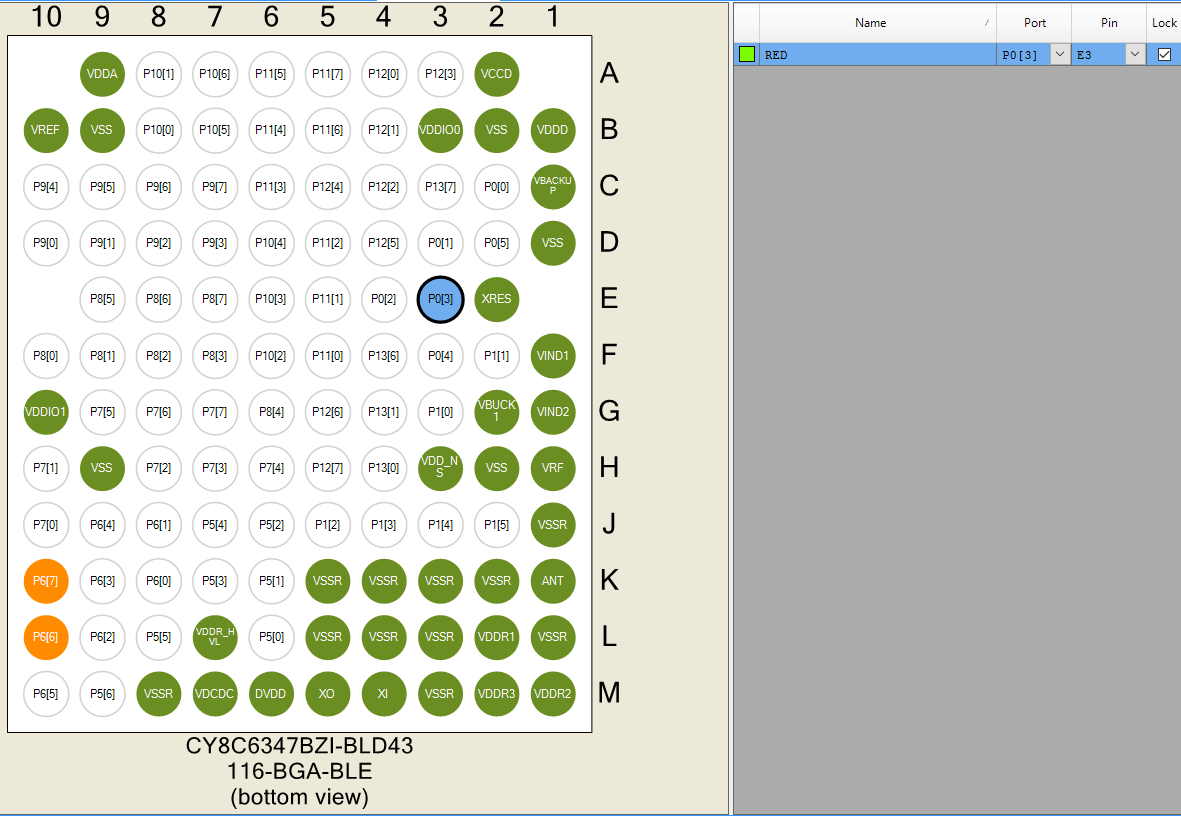Select the P0[0] pin
The width and height of the screenshot is (1181, 816).
click(496, 186)
